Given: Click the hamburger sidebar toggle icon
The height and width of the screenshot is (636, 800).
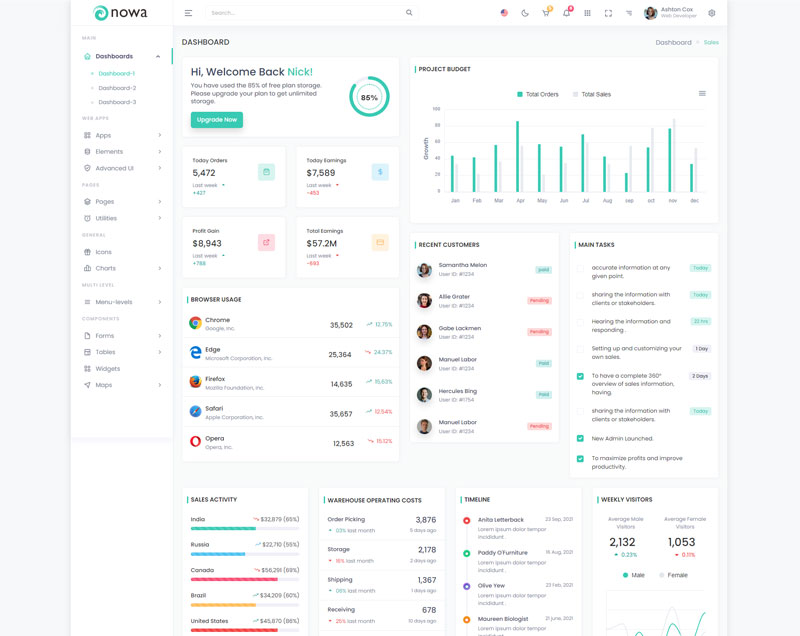Looking at the screenshot, I should pyautogui.click(x=188, y=13).
